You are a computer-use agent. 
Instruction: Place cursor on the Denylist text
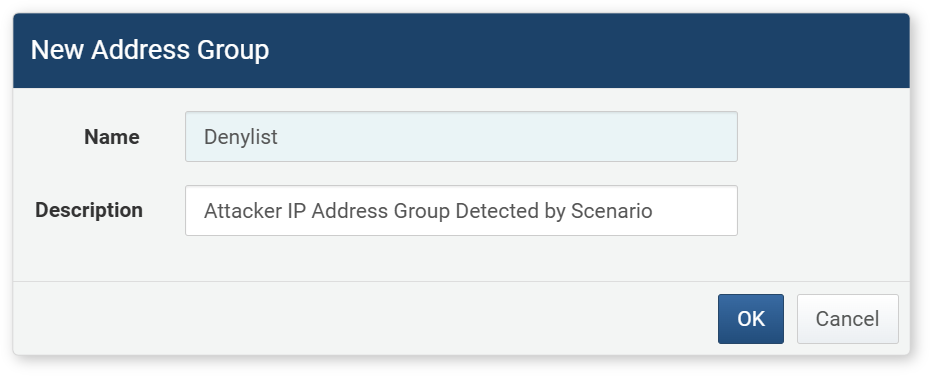tap(240, 137)
